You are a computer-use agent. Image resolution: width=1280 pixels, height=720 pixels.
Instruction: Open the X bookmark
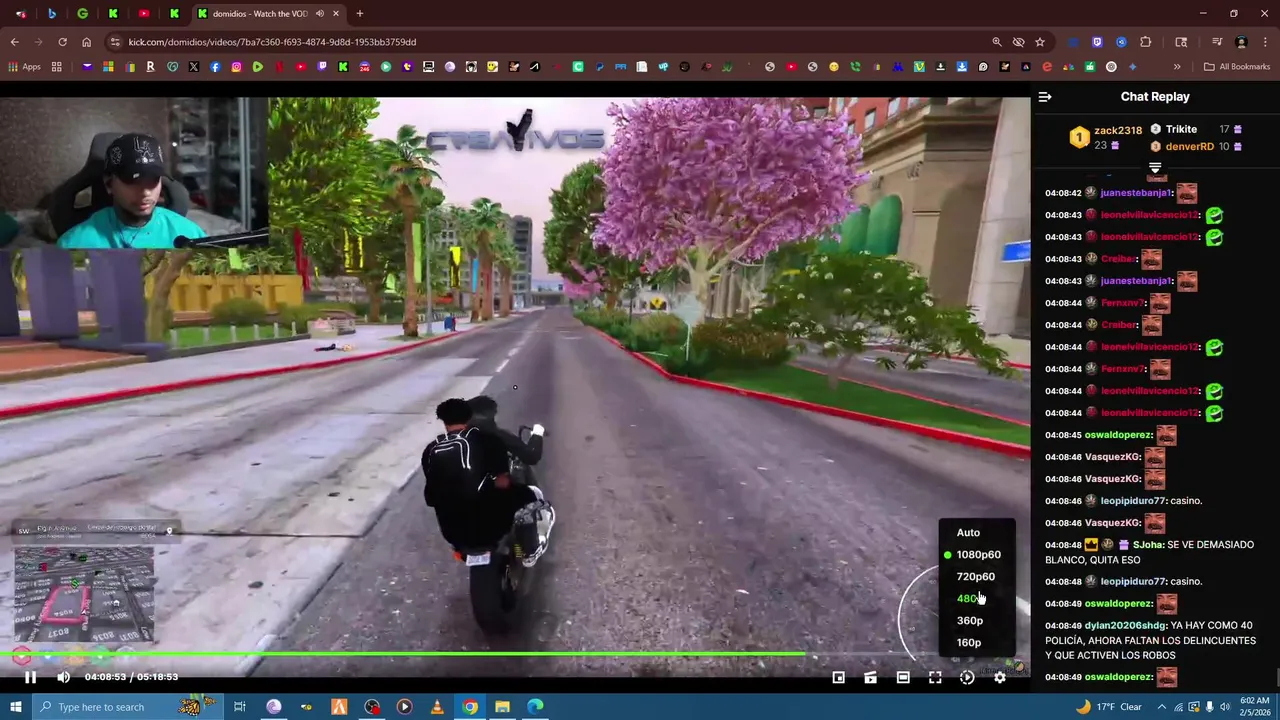click(193, 67)
